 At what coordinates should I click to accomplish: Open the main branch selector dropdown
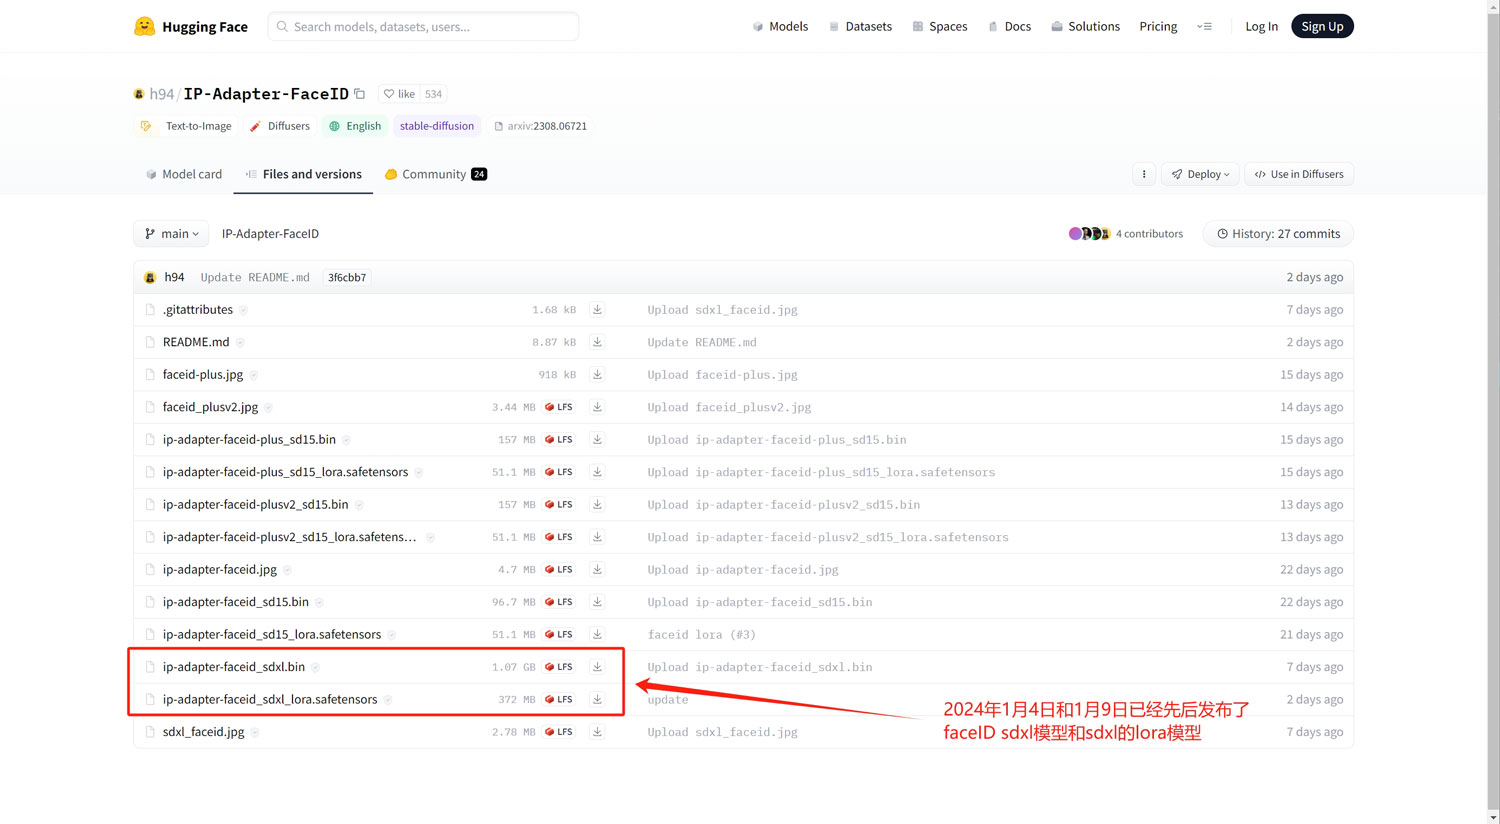(x=171, y=234)
